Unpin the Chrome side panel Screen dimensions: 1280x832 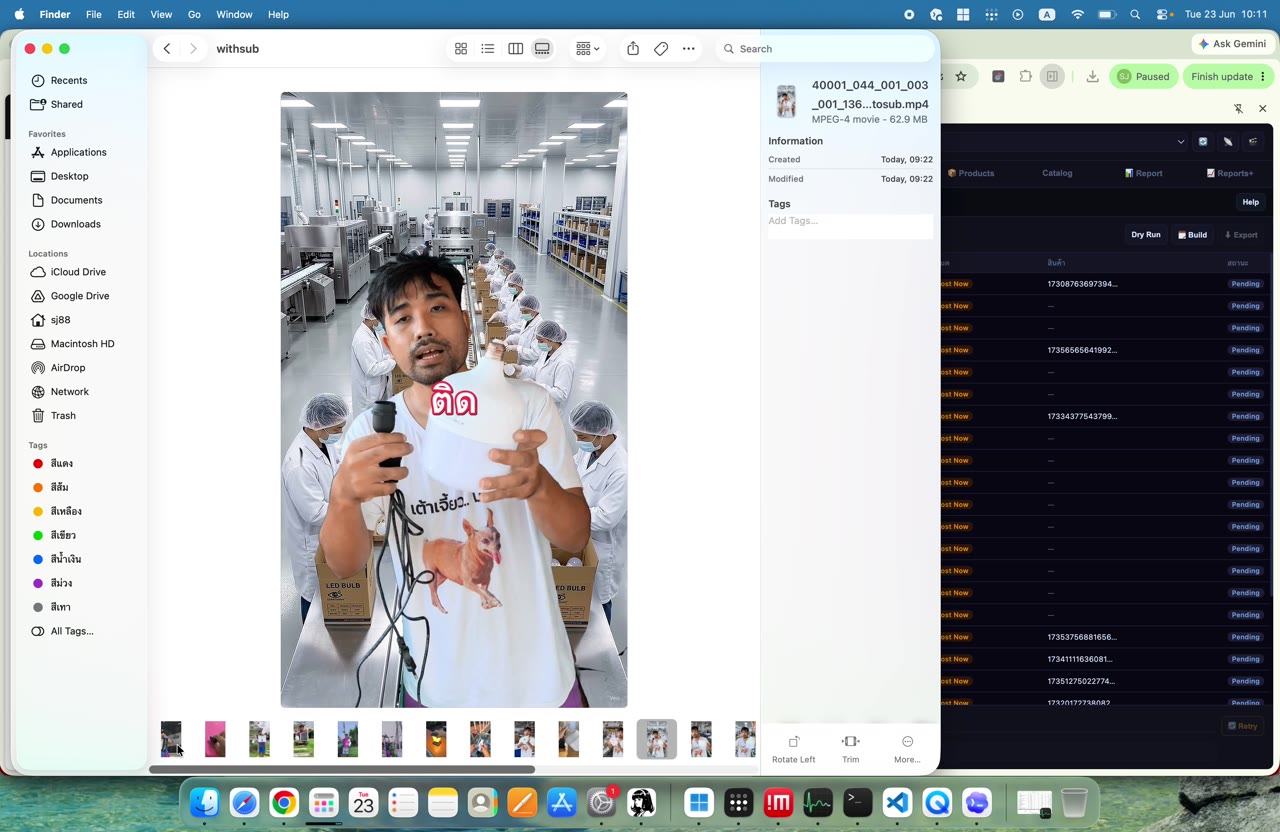coord(1238,108)
